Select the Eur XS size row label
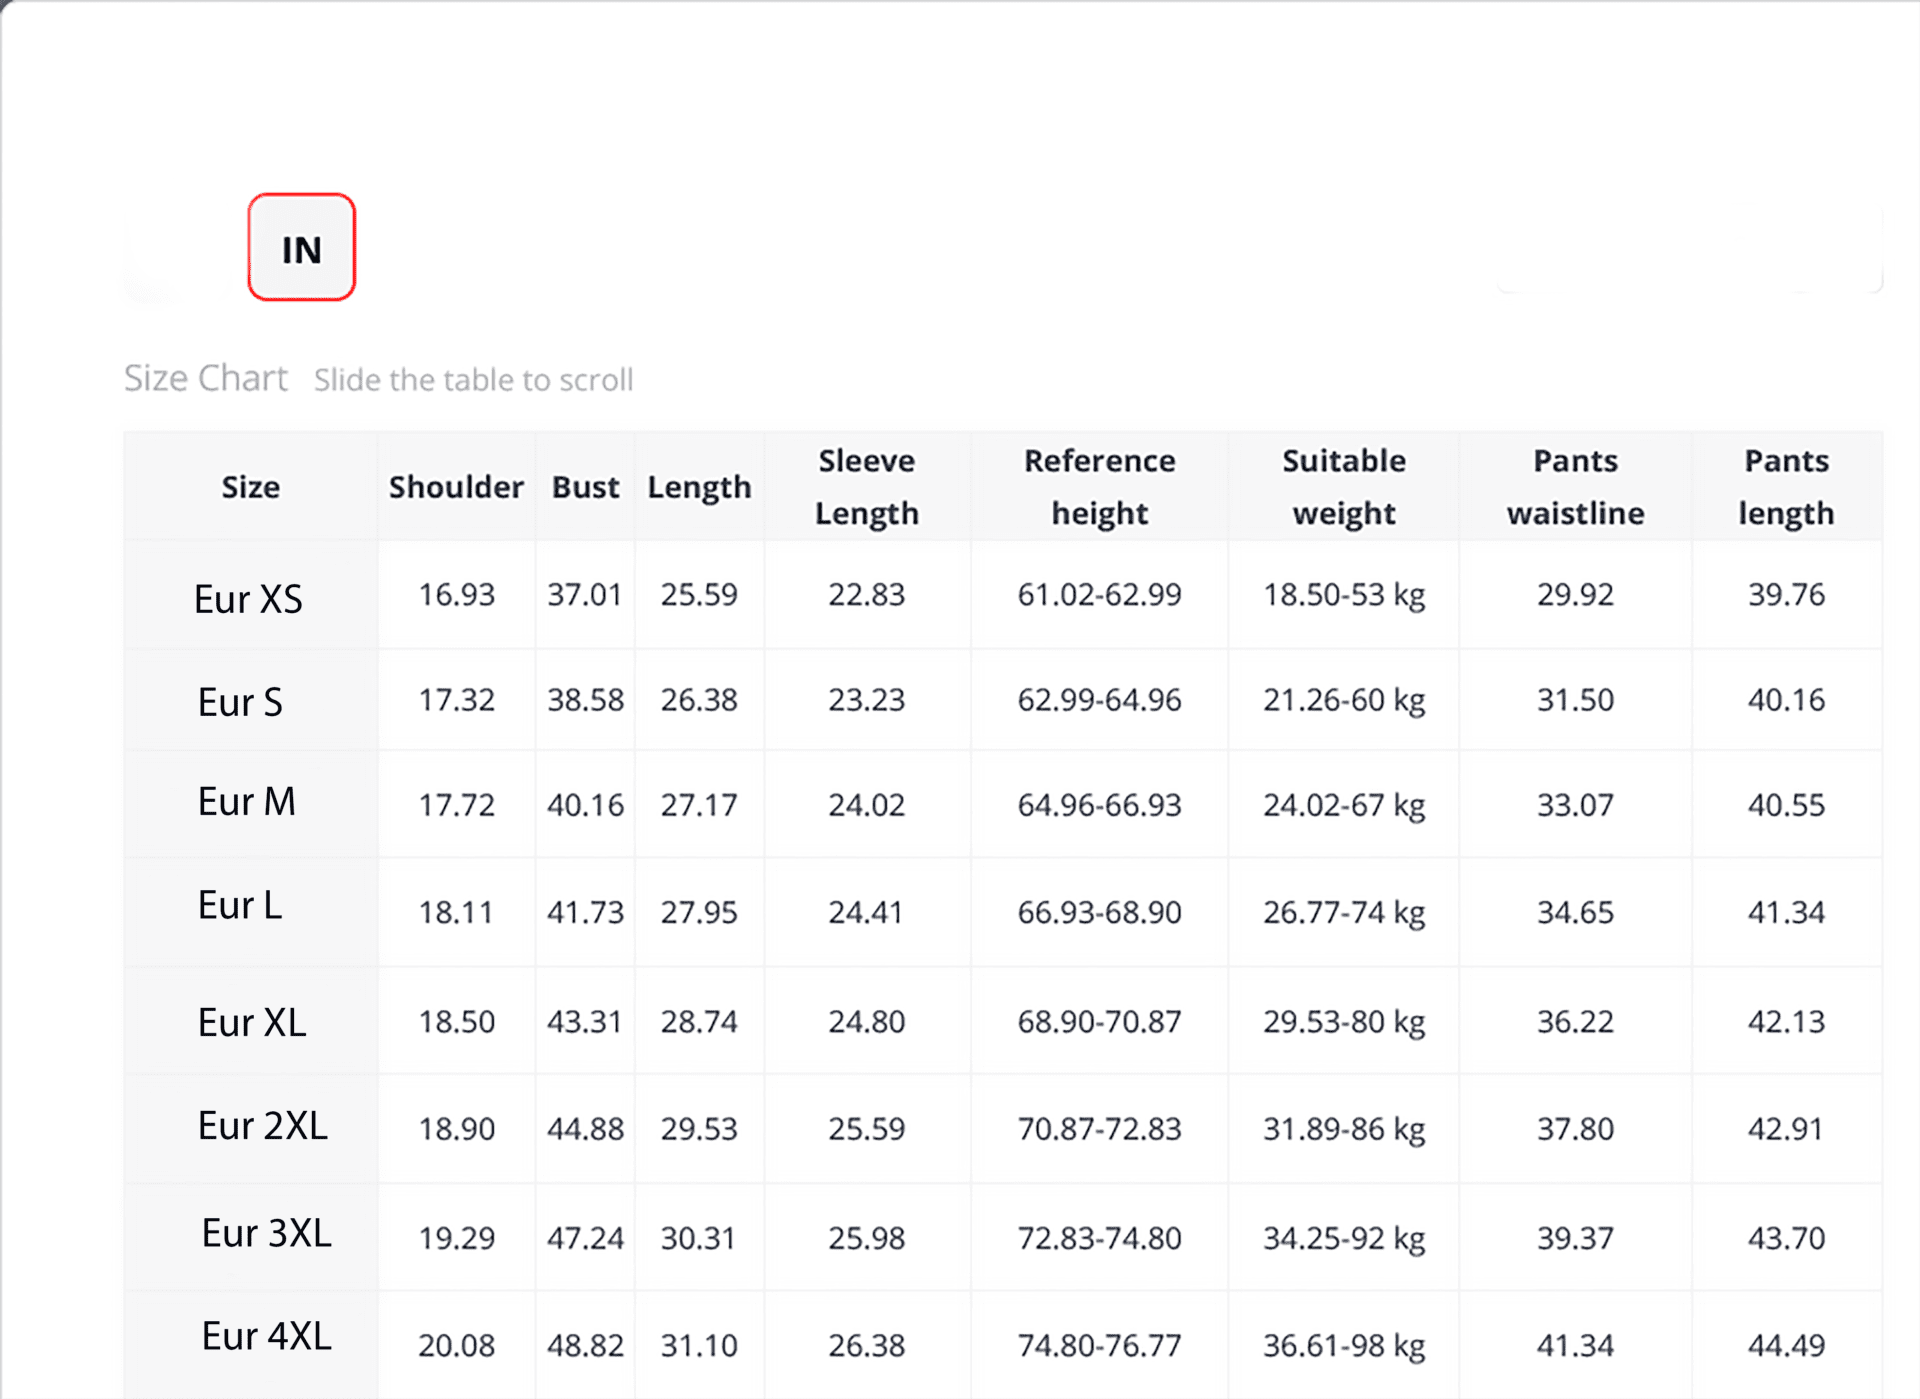The image size is (1920, 1399). pos(248,599)
